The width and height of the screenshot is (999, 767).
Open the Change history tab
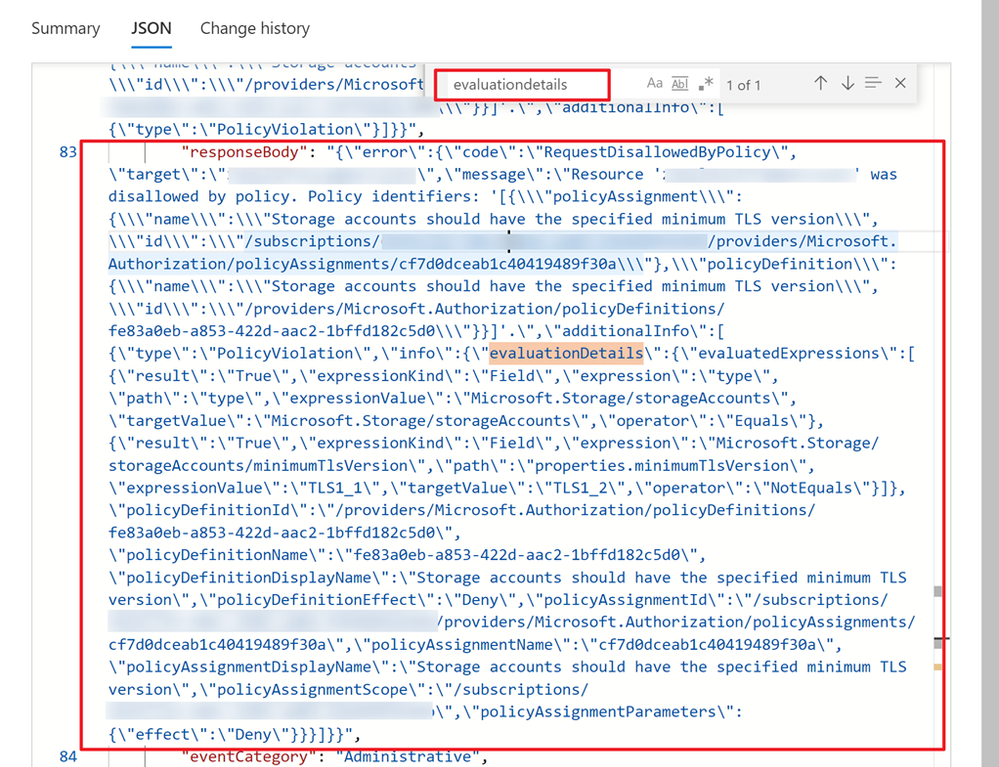[x=255, y=29]
